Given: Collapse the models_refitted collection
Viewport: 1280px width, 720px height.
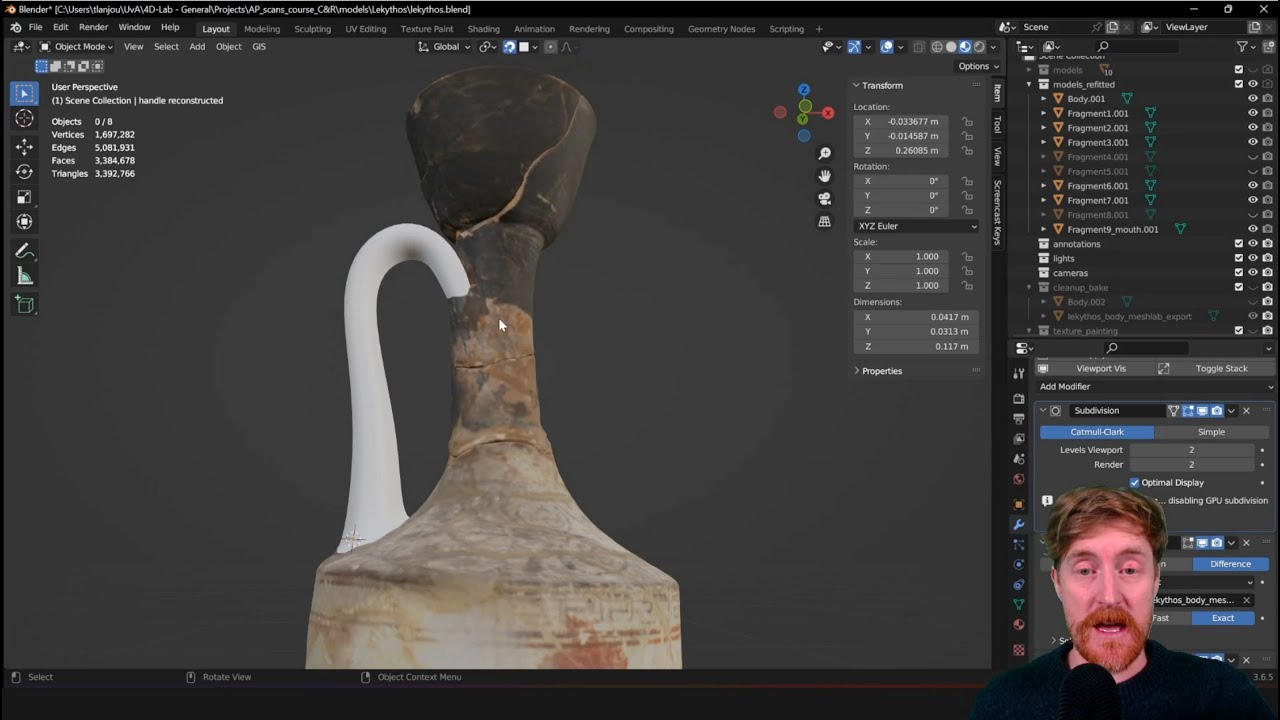Looking at the screenshot, I should coord(1029,85).
